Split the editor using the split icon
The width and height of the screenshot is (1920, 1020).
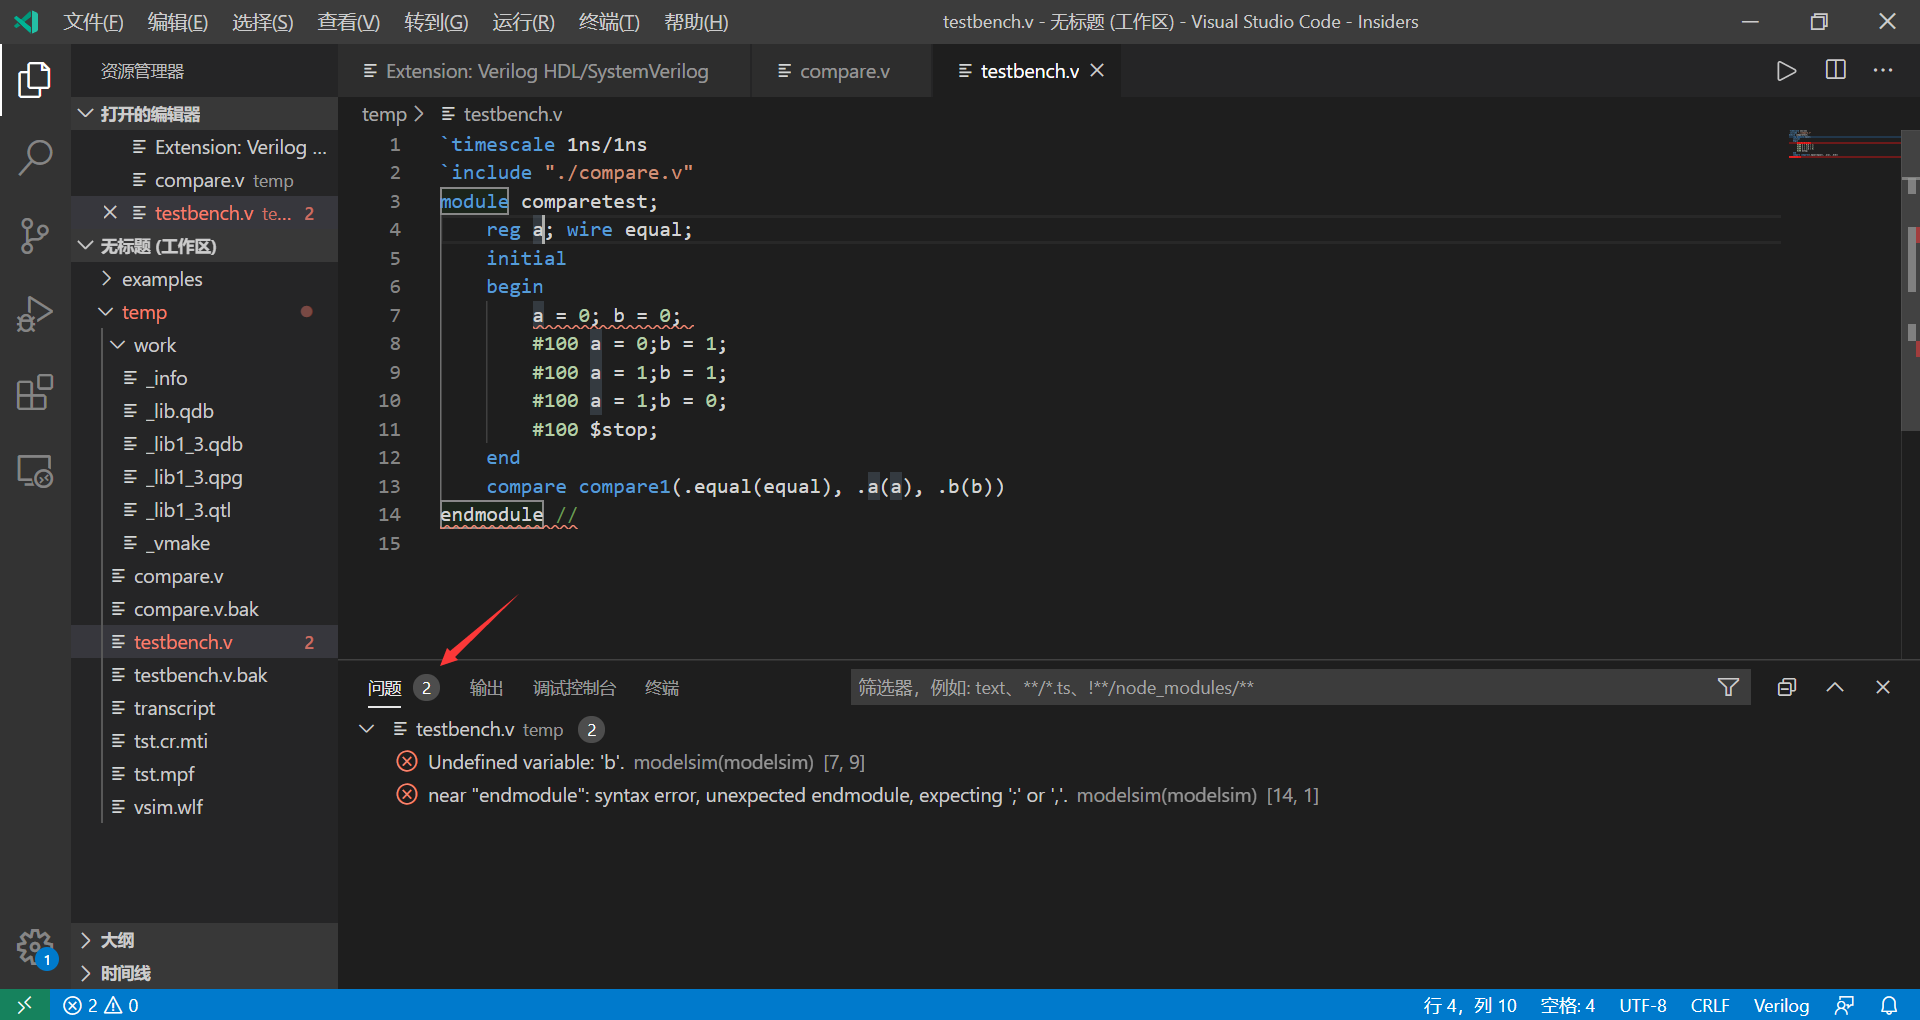click(x=1835, y=70)
